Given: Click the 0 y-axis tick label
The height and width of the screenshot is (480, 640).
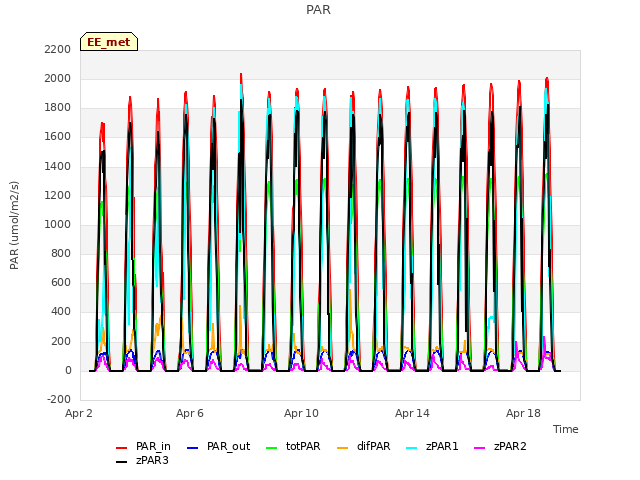Looking at the screenshot, I should click(68, 370).
